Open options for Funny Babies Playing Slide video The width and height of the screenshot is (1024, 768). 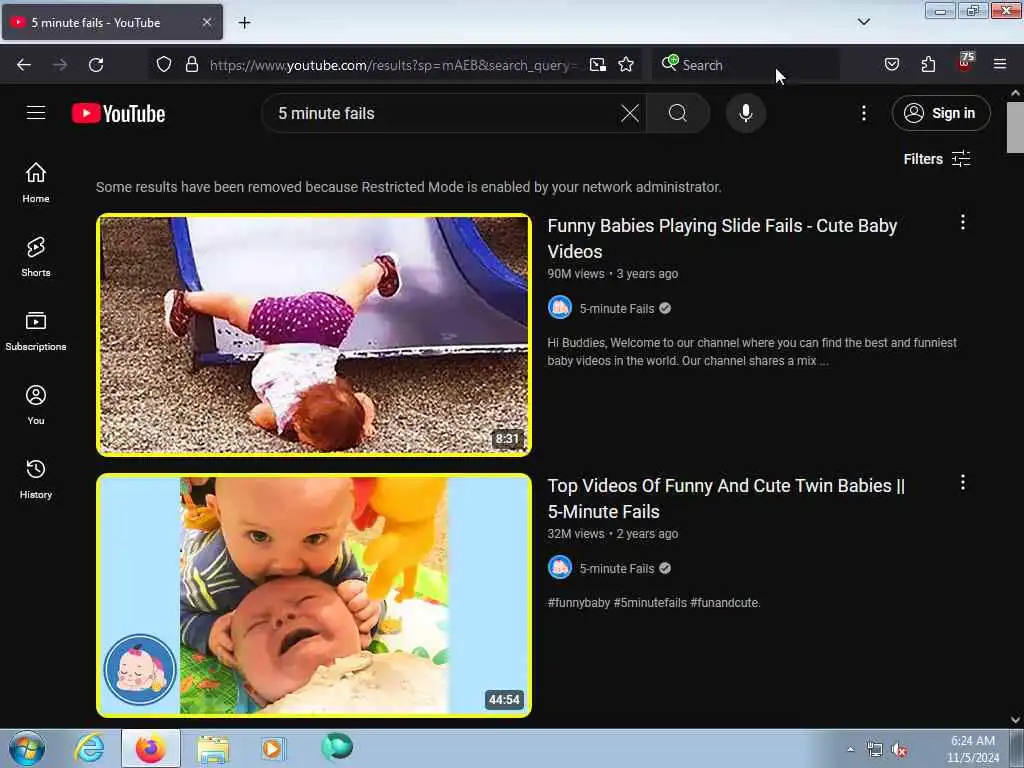(x=963, y=222)
